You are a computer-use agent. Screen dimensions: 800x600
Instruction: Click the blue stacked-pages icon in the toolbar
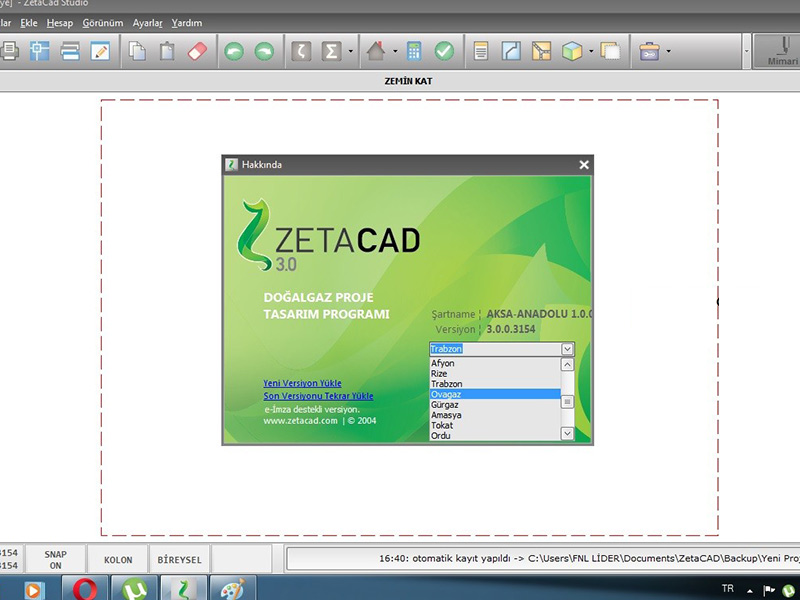click(70, 51)
